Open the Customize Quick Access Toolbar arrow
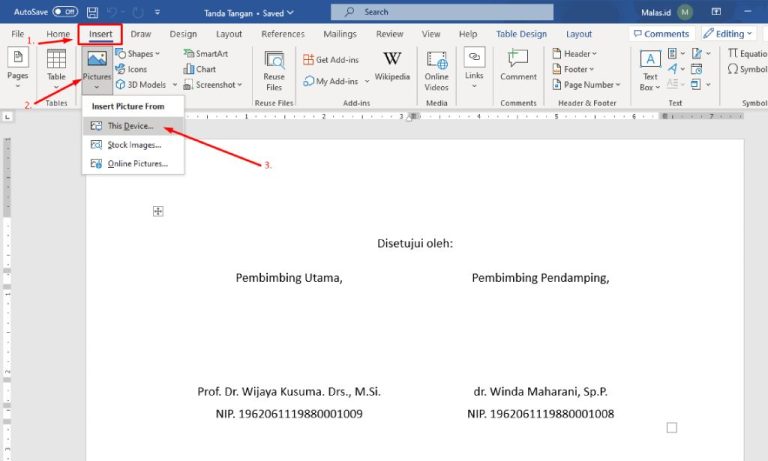The image size is (768, 461). point(157,12)
